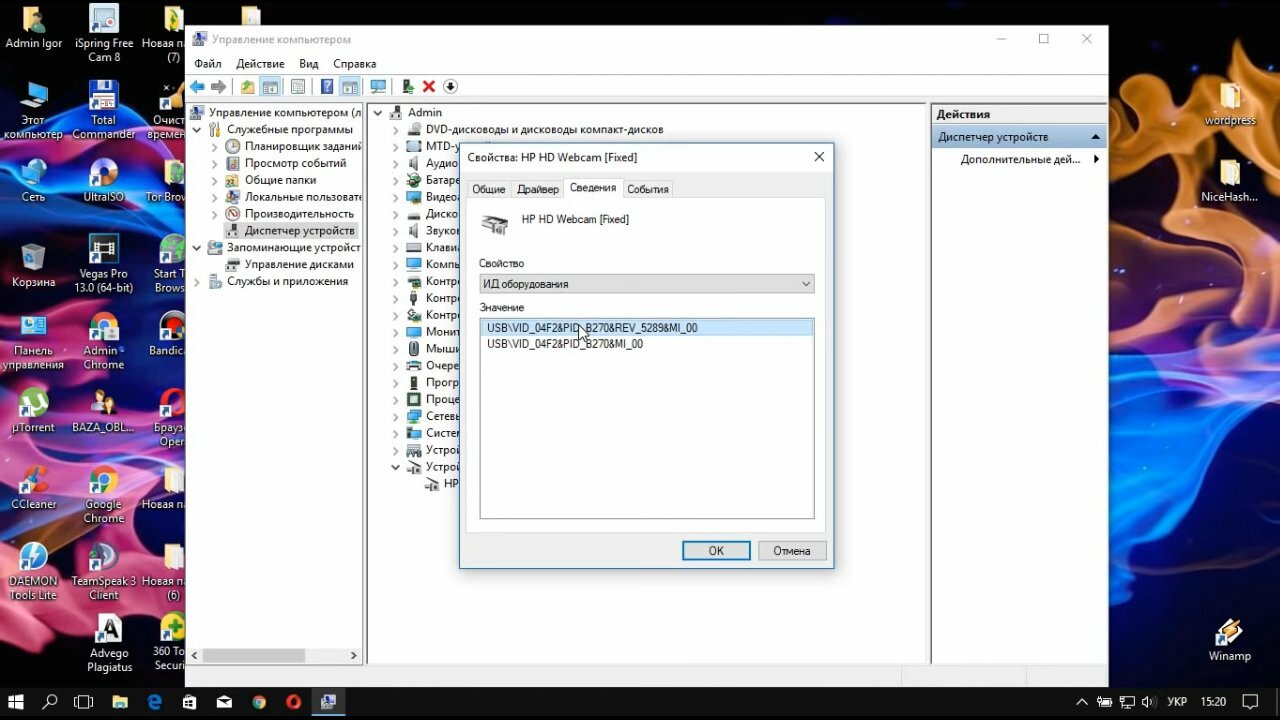Click the Scan for hardware changes monitor icon
Viewport: 1280px width, 720px height.
378,87
